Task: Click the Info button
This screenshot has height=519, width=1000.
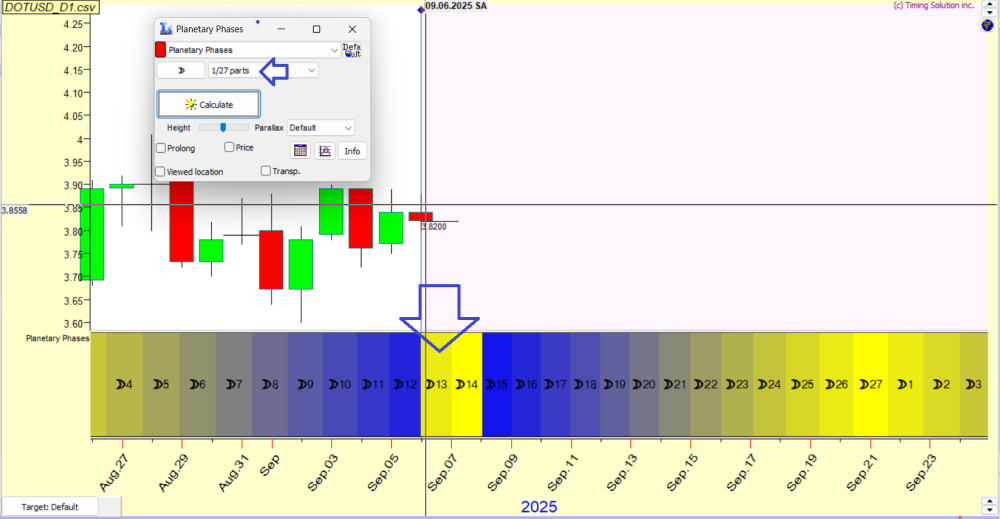Action: pos(352,151)
